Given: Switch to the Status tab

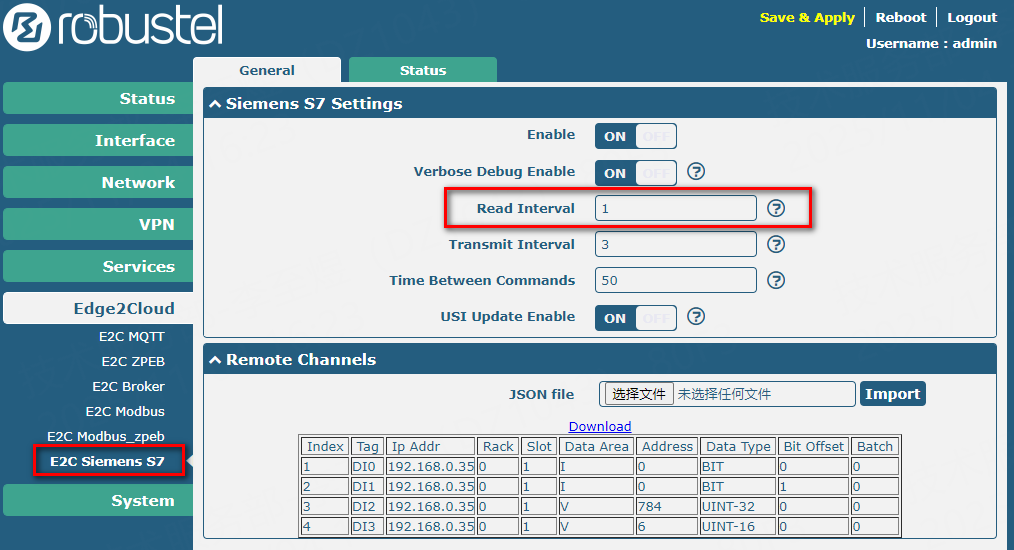Looking at the screenshot, I should tap(422, 70).
